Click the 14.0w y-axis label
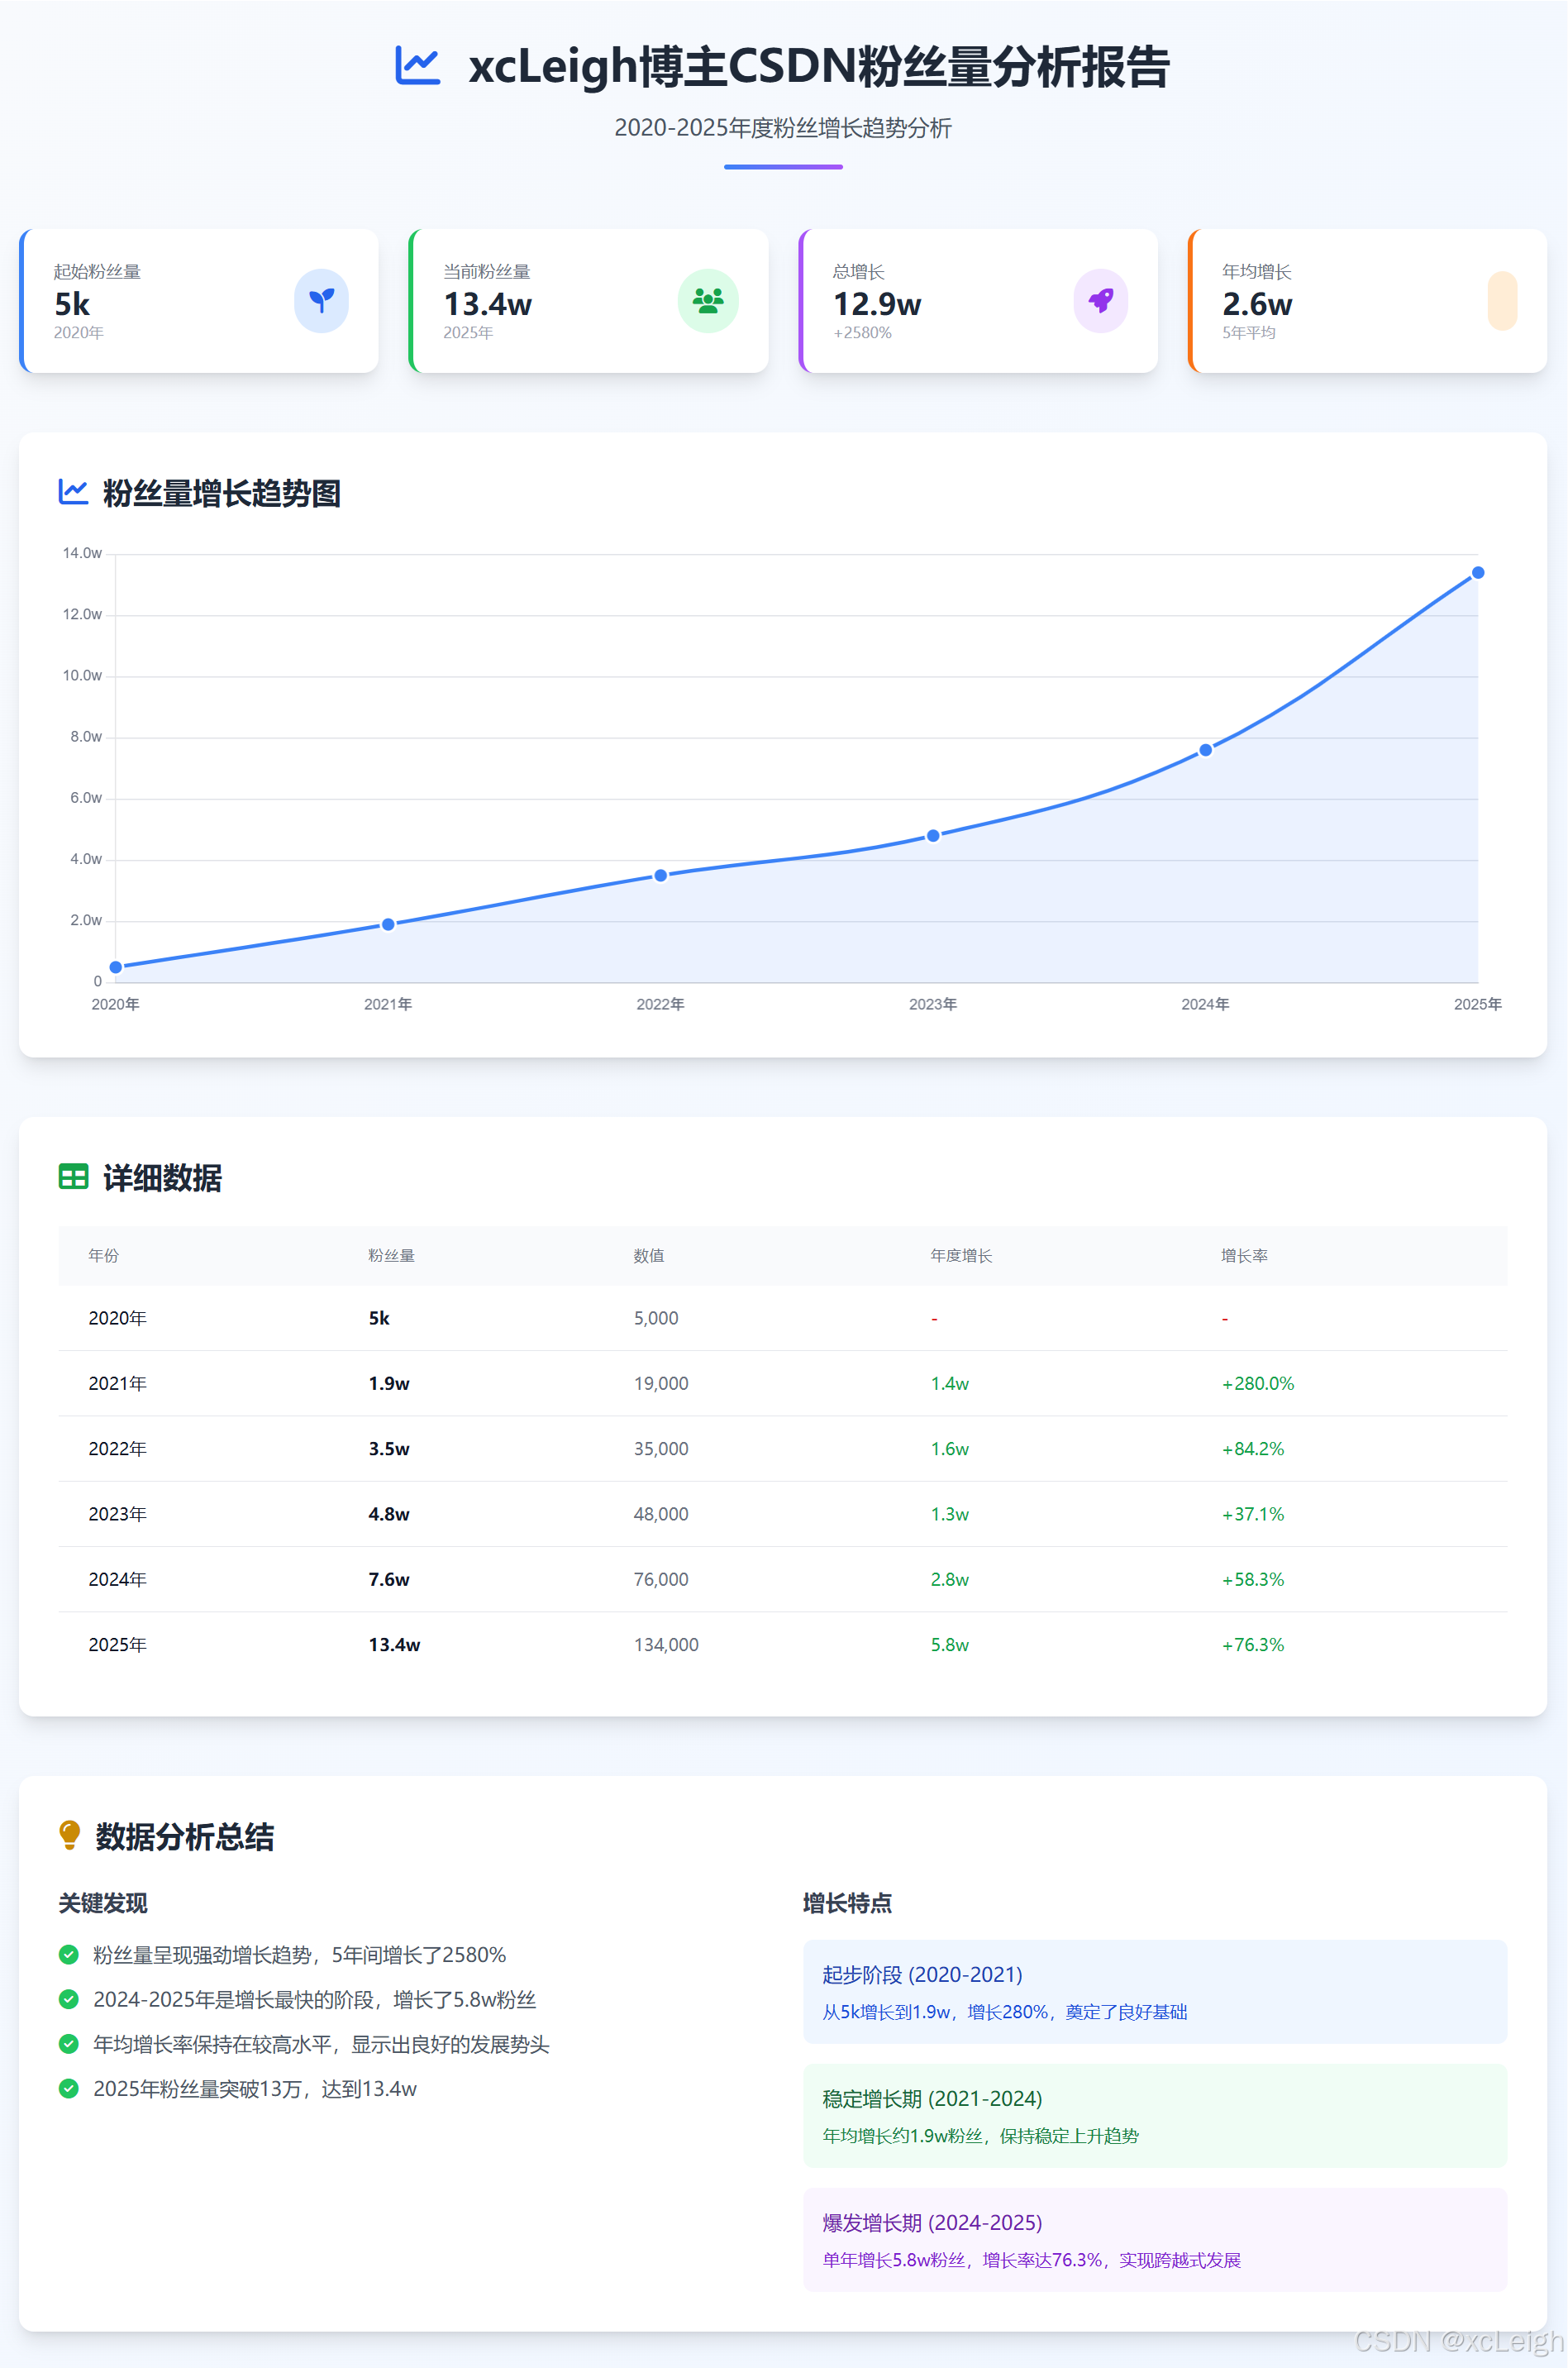Image resolution: width=1568 pixels, height=2368 pixels. pos(82,553)
